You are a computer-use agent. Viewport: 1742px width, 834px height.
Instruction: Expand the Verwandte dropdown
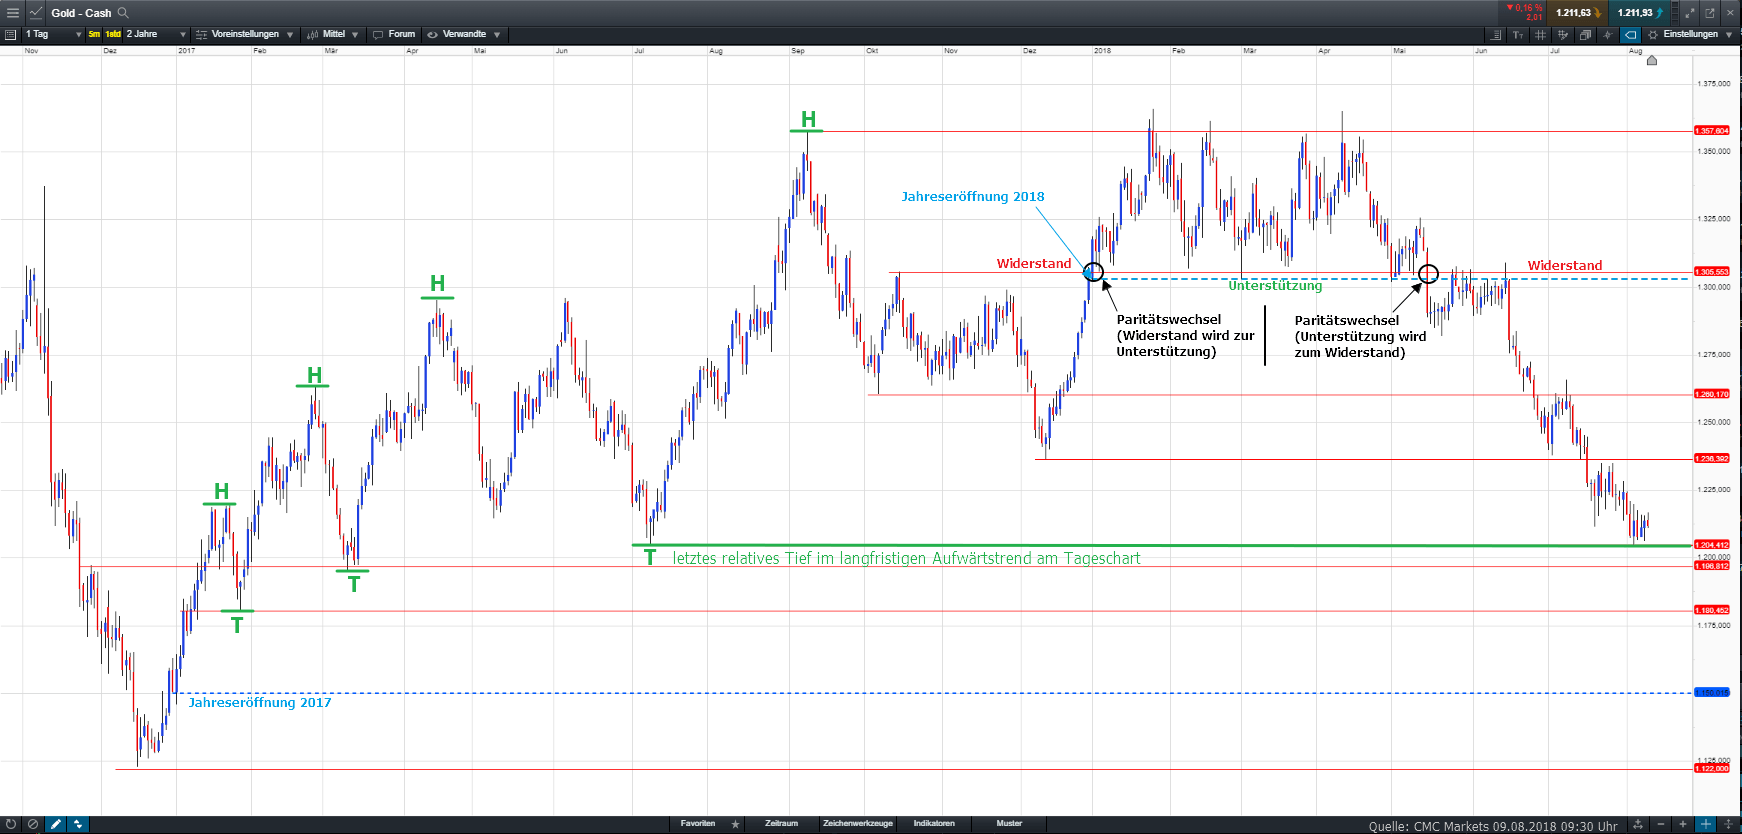pyautogui.click(x=497, y=35)
